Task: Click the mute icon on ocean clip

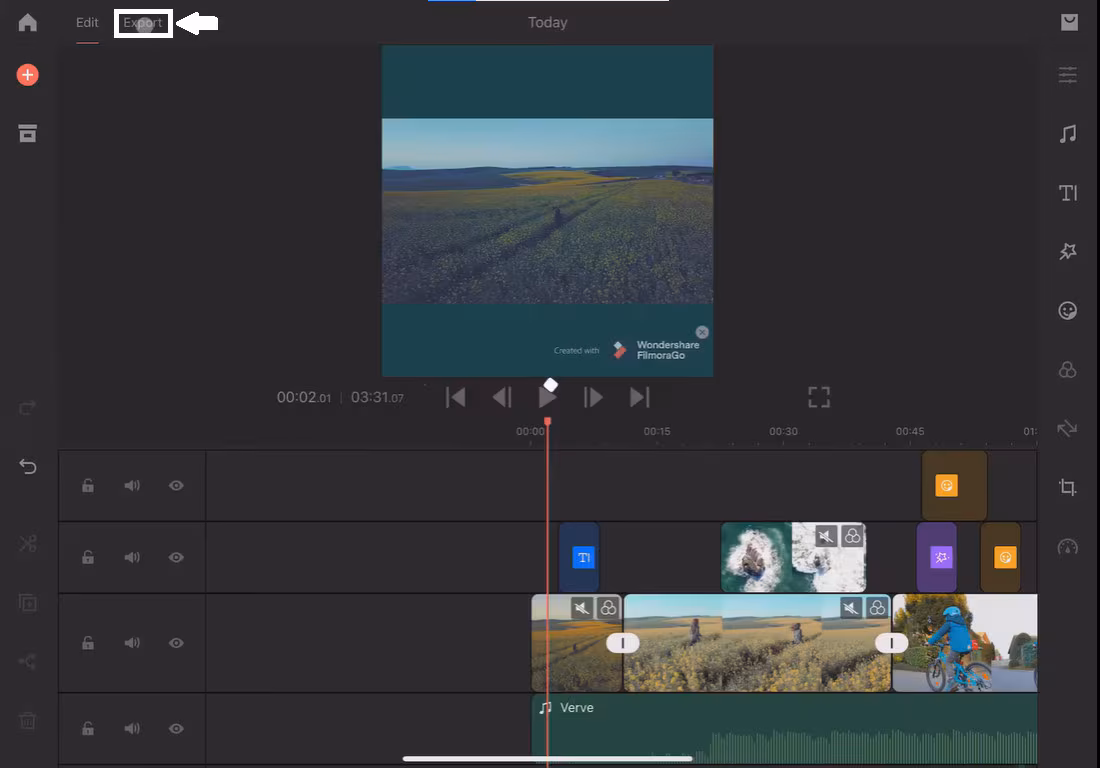Action: tap(826, 537)
